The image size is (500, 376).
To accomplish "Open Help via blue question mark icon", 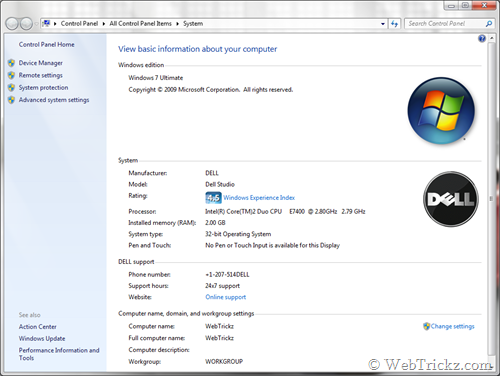I will pyautogui.click(x=482, y=39).
